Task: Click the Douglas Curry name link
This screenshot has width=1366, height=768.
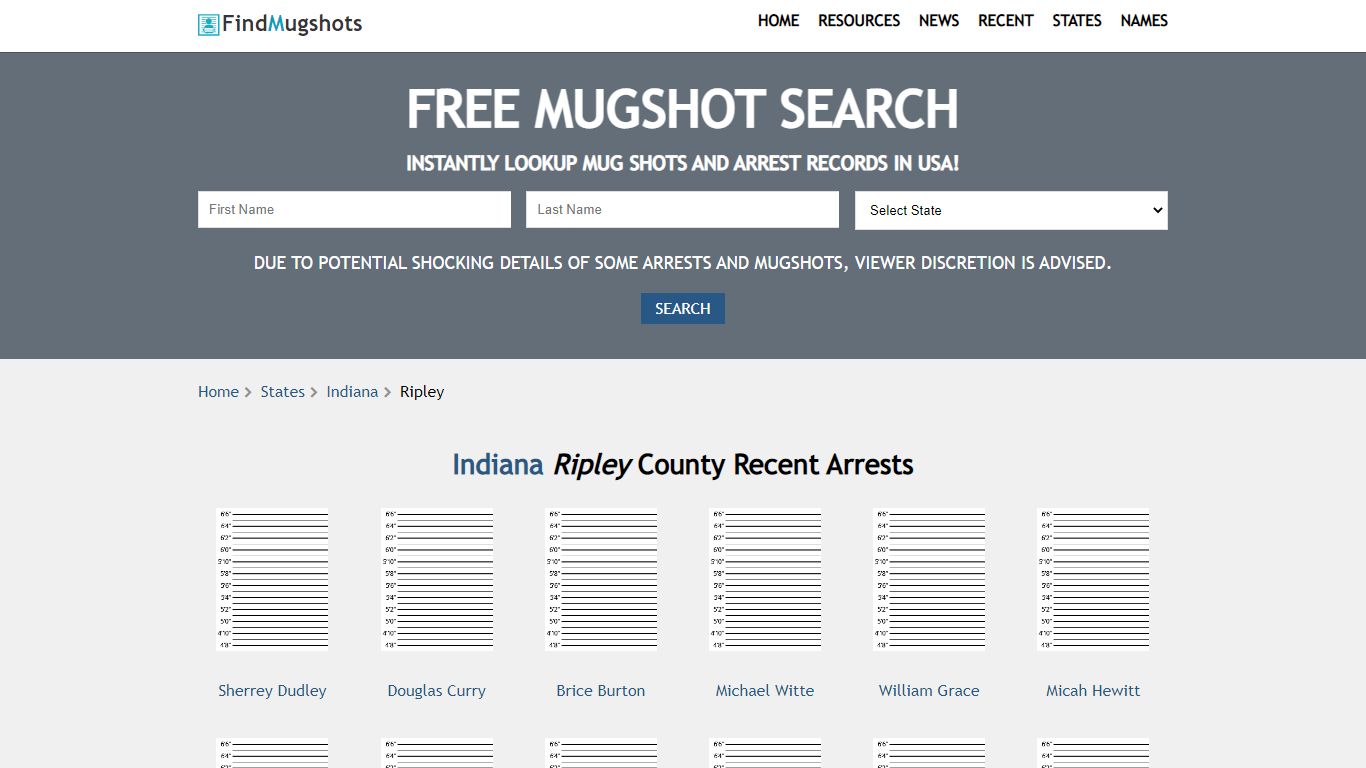Action: pos(437,691)
